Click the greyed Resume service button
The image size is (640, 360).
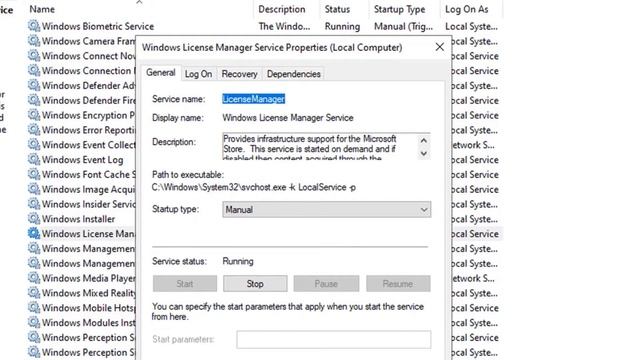(398, 284)
